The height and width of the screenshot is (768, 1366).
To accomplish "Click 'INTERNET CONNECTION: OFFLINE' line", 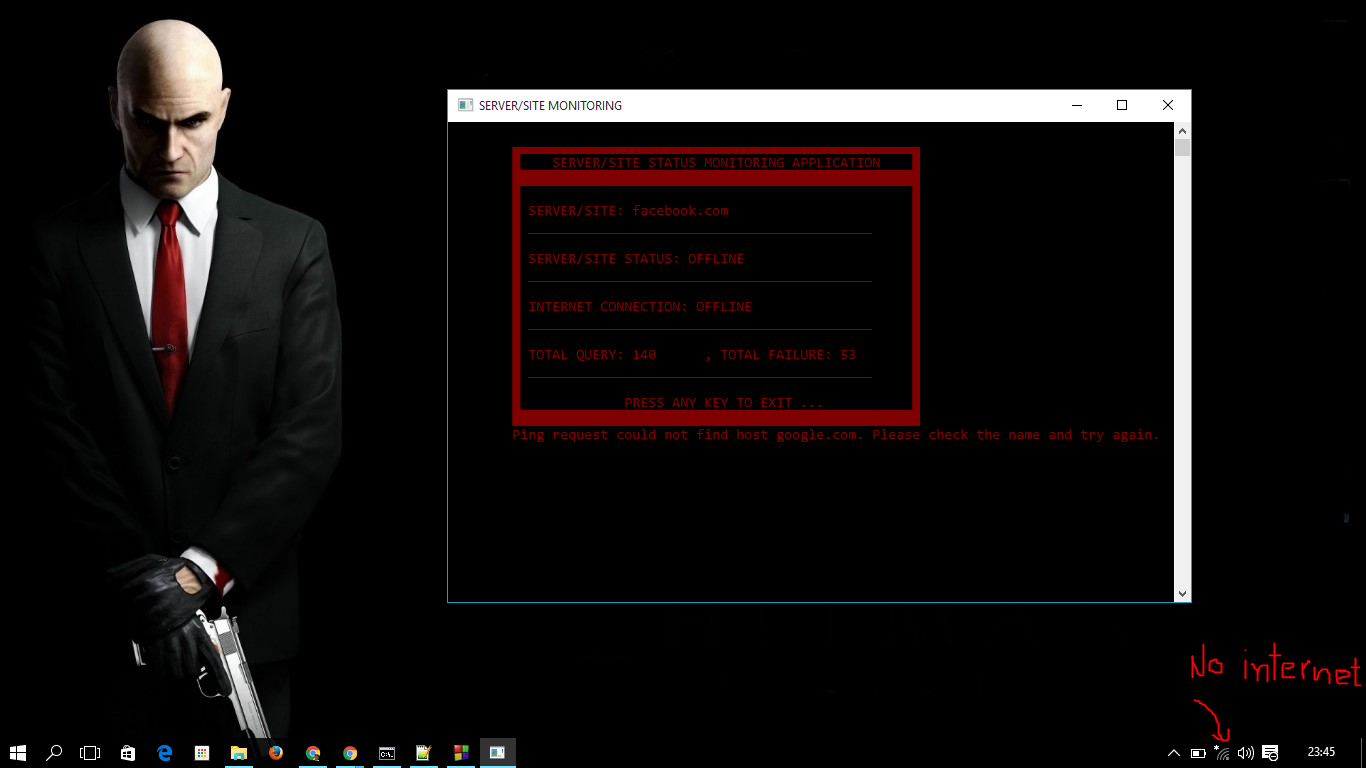I will point(640,307).
